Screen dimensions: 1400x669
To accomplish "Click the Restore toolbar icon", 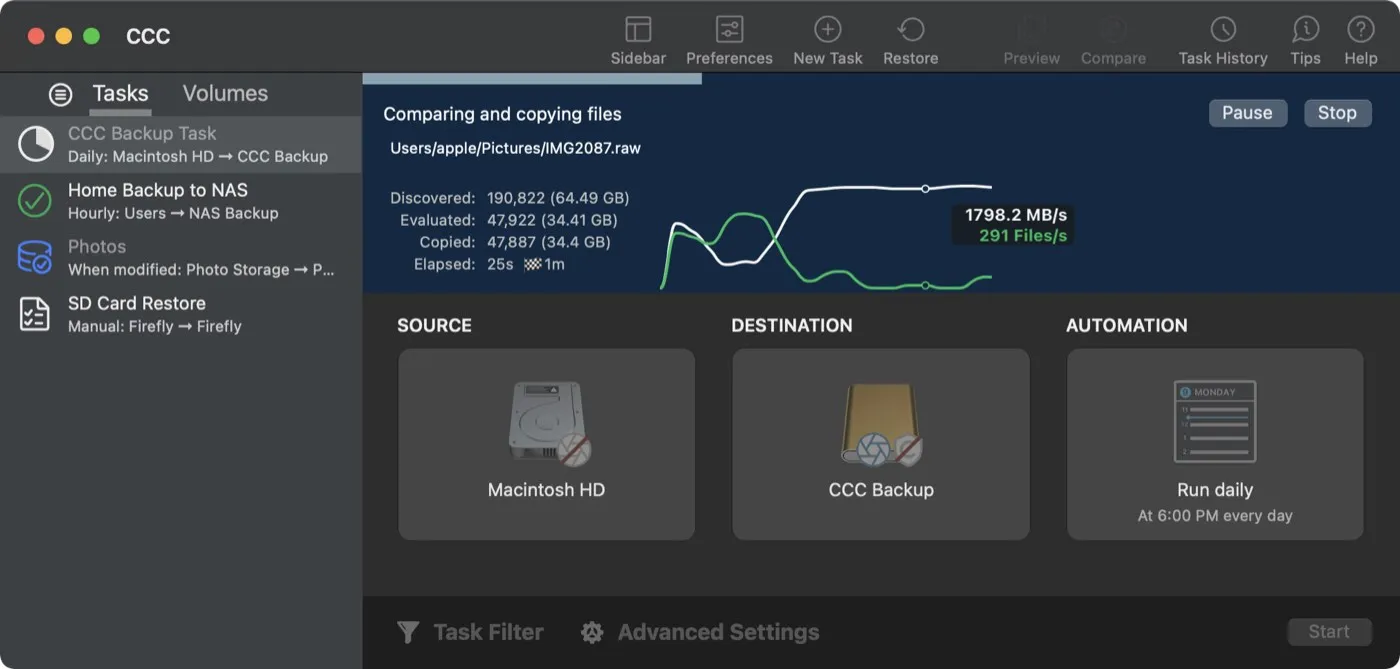I will point(910,37).
